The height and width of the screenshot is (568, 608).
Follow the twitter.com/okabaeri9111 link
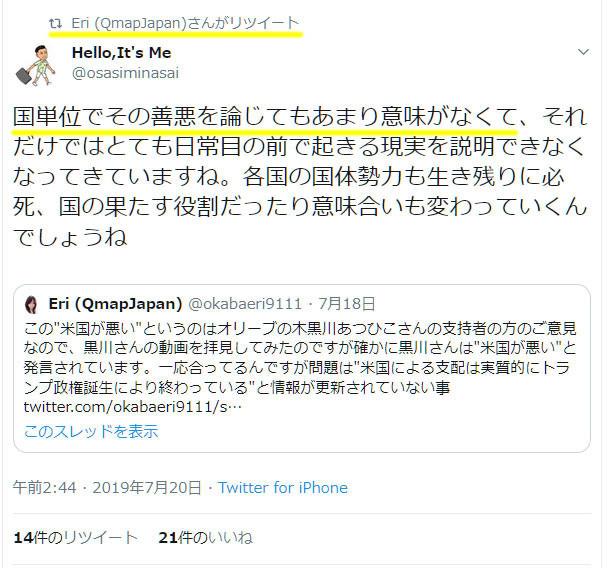coord(133,407)
